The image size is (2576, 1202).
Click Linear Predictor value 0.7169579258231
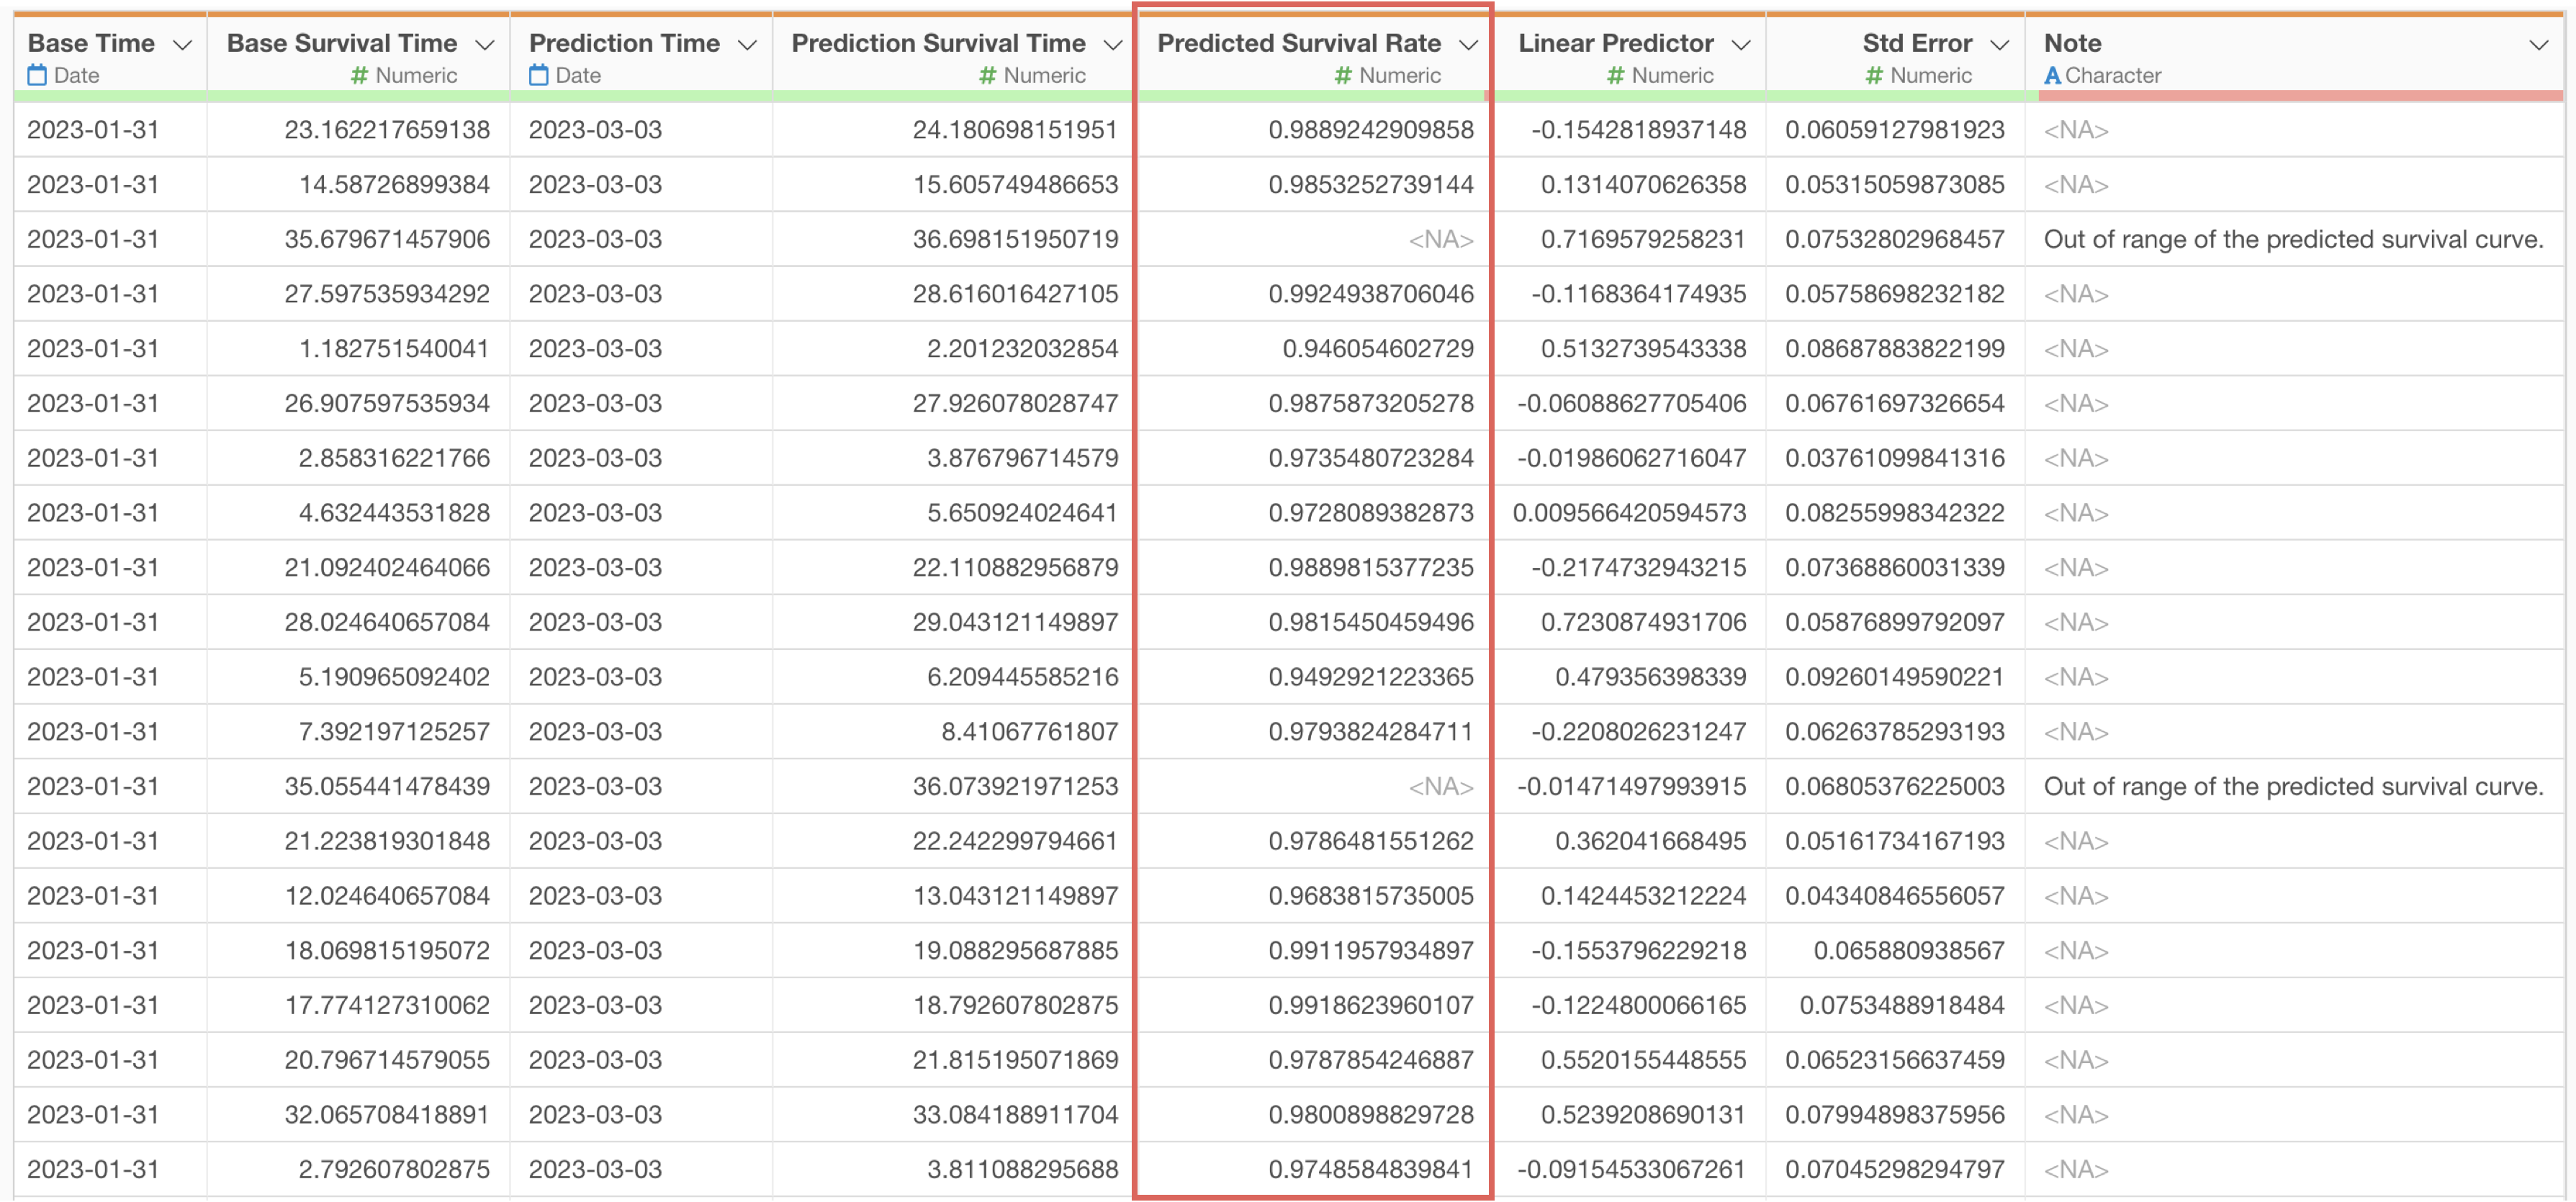[1643, 240]
